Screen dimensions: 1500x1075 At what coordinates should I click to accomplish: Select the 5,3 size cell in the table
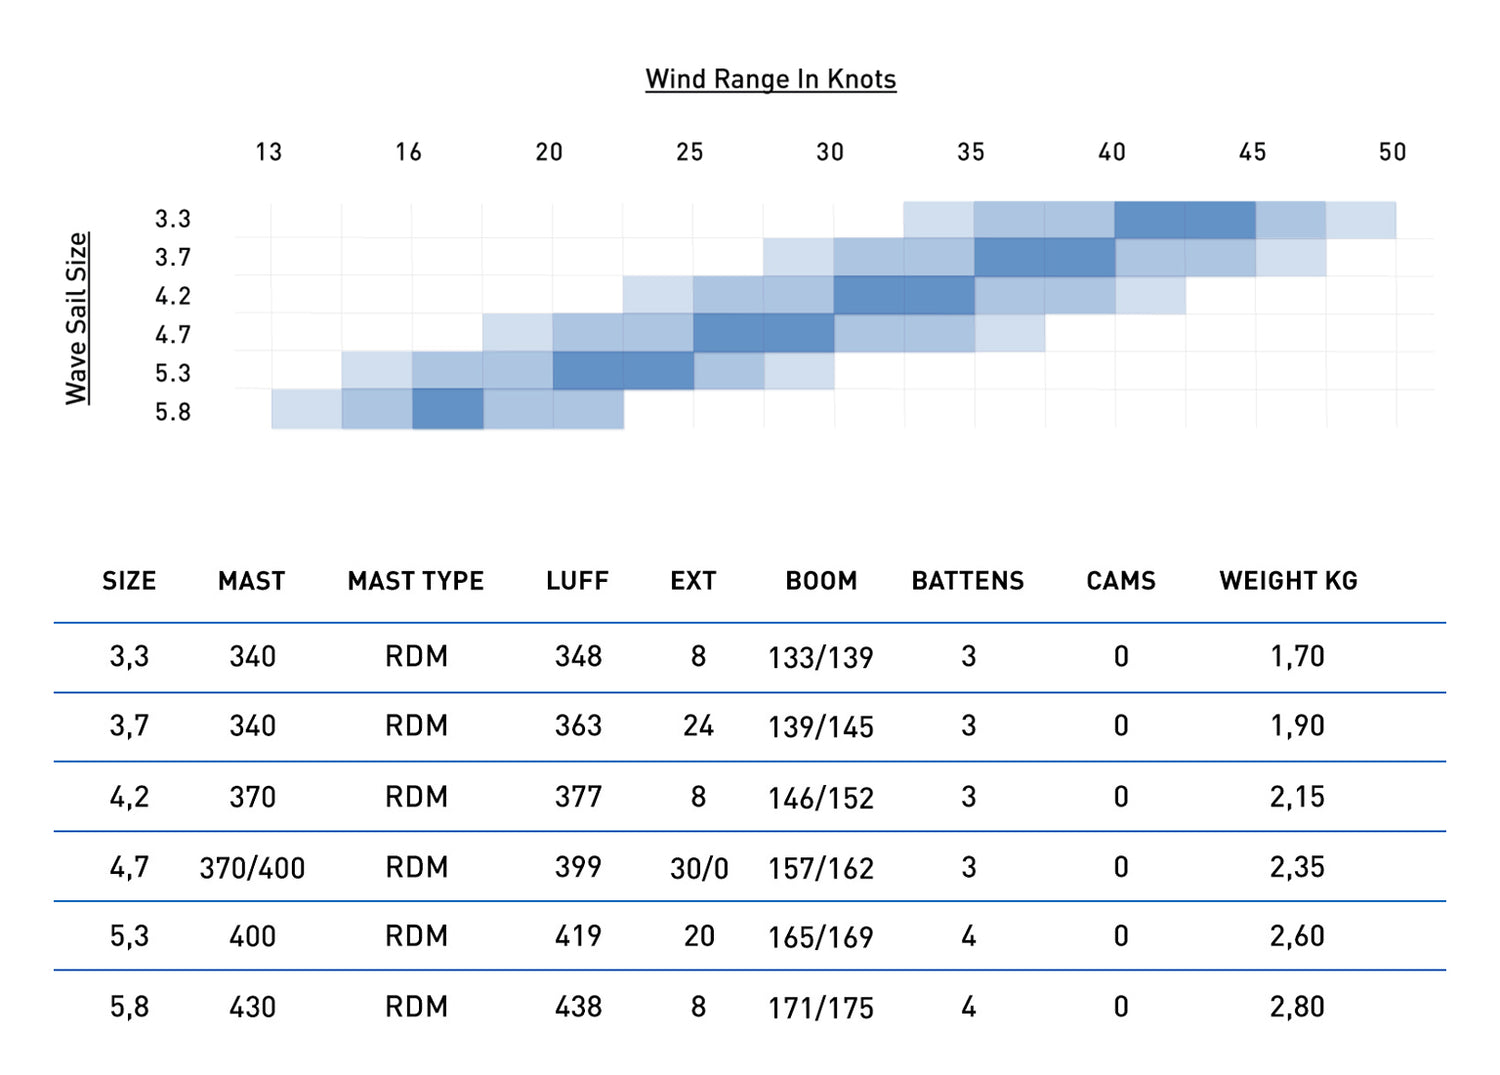click(x=129, y=936)
